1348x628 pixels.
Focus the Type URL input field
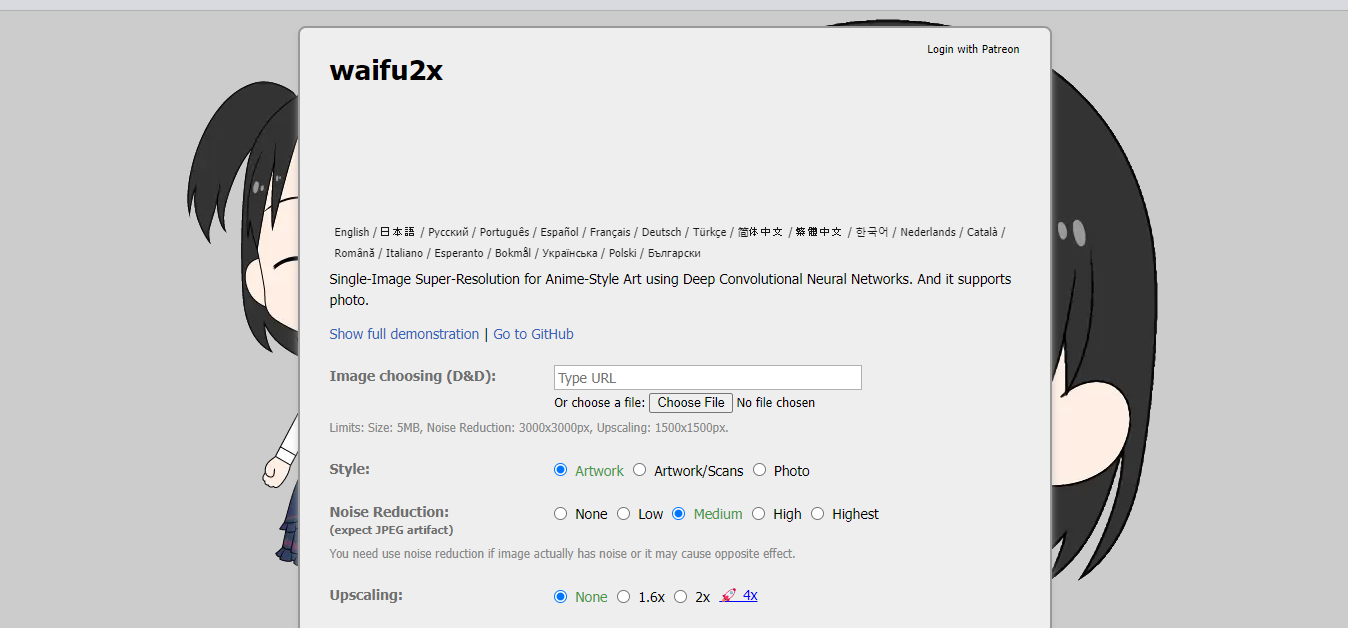[708, 378]
